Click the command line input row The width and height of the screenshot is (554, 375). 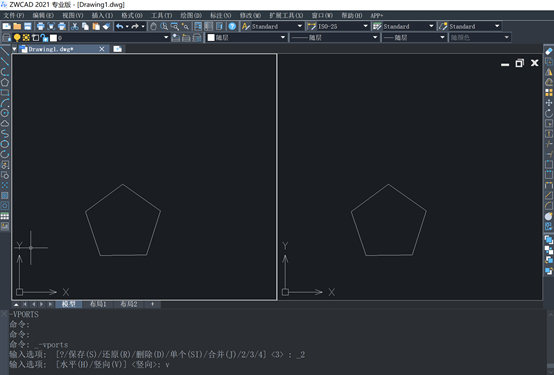[278, 364]
